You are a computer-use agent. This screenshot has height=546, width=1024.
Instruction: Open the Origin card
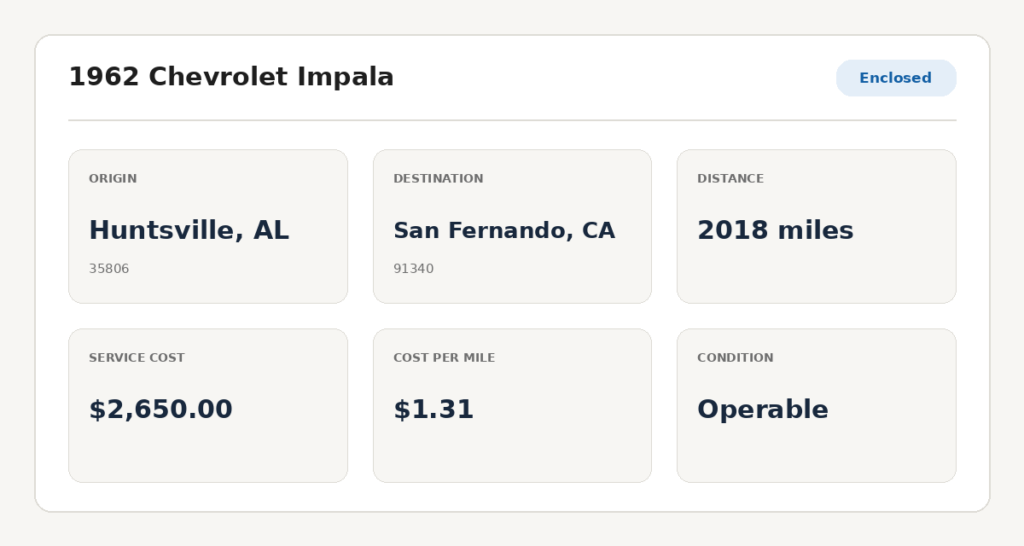pos(208,227)
